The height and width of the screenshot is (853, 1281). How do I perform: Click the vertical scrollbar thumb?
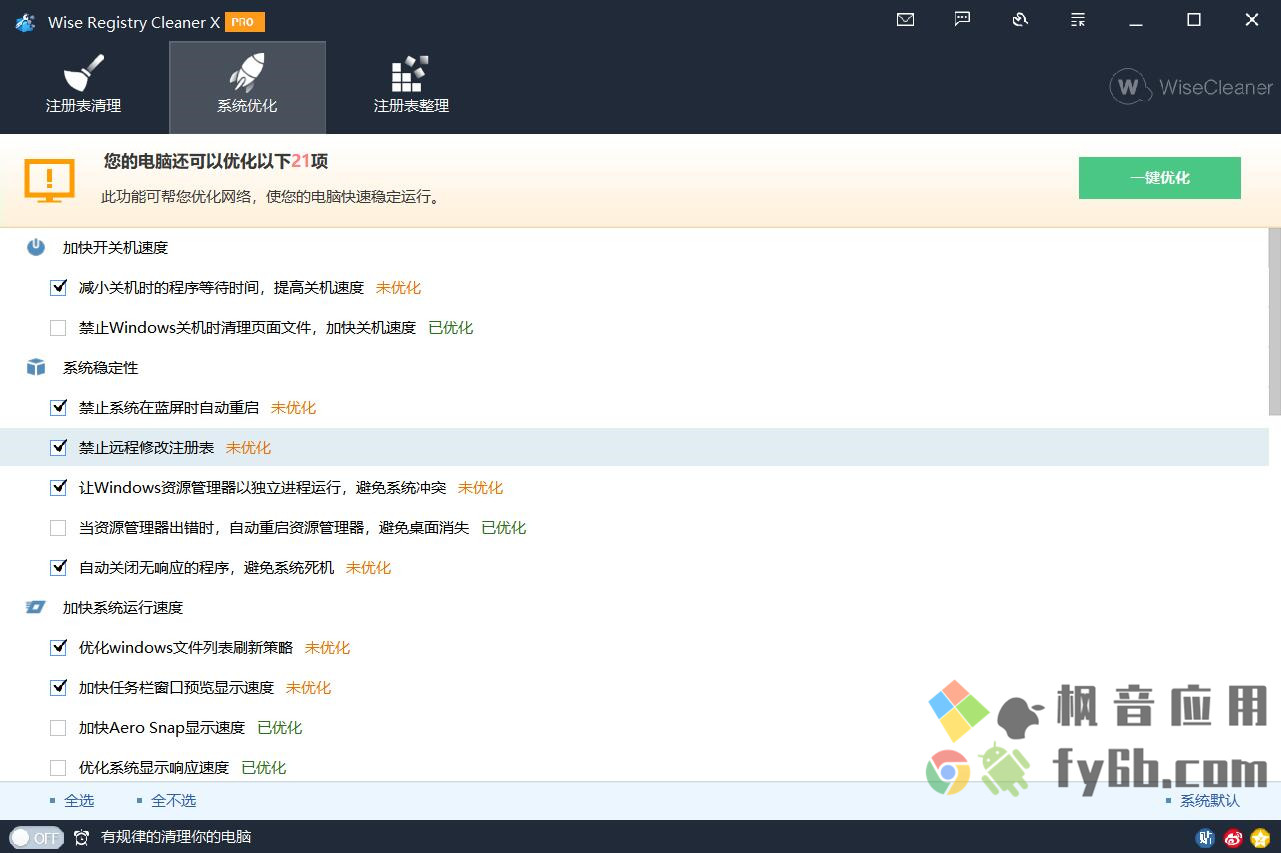pos(1274,322)
